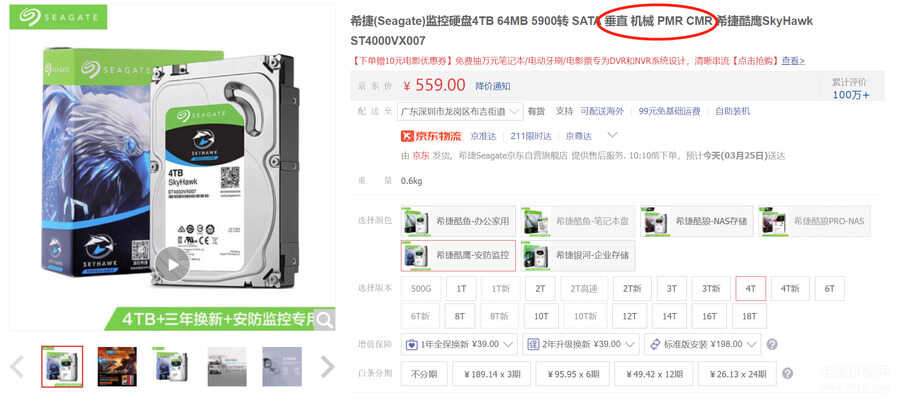Click the Seagate logo badge
The height and width of the screenshot is (400, 900).
click(58, 17)
